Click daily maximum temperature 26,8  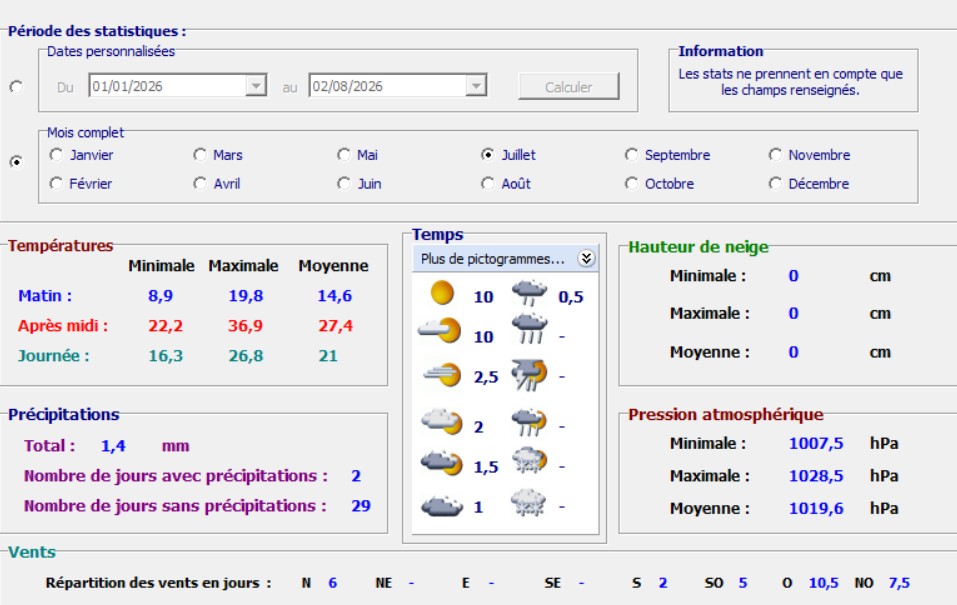coord(246,356)
